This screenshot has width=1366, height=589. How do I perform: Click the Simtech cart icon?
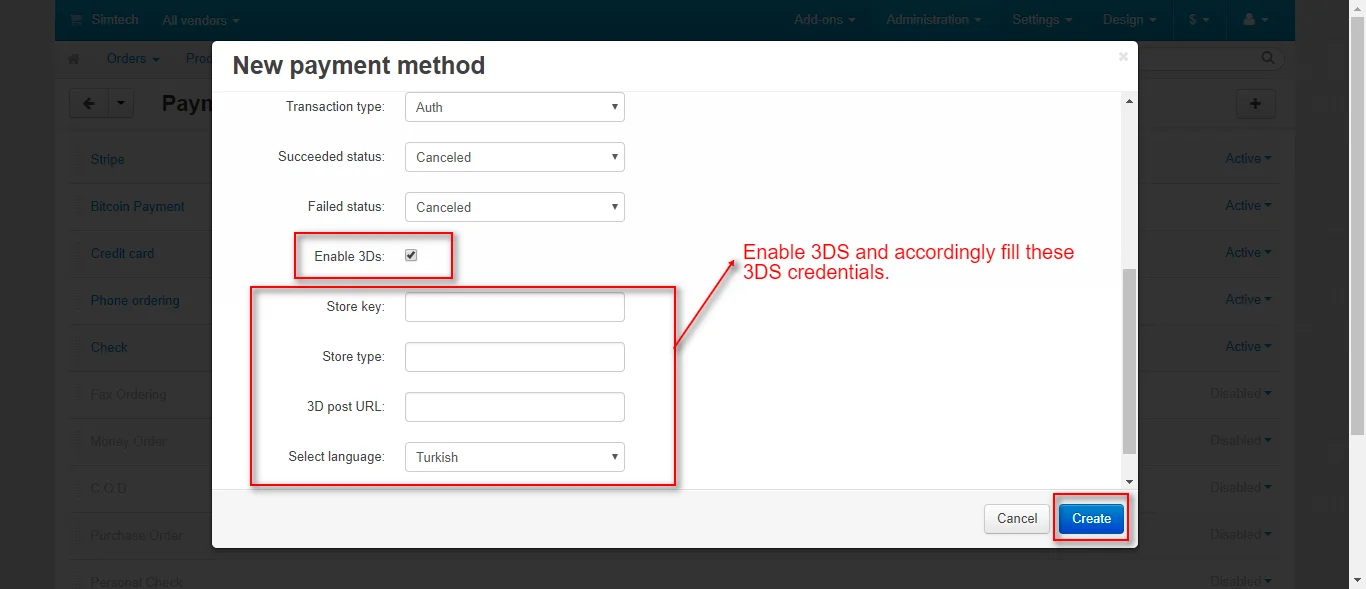(76, 20)
